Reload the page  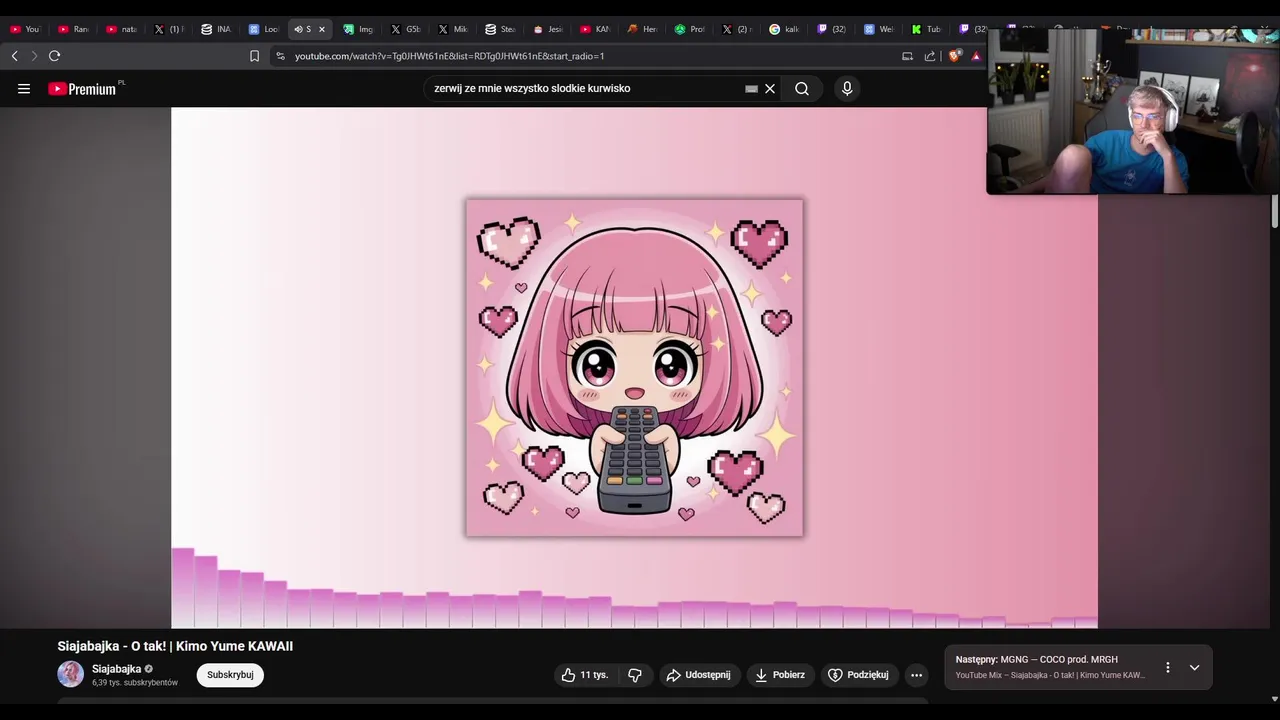(55, 56)
